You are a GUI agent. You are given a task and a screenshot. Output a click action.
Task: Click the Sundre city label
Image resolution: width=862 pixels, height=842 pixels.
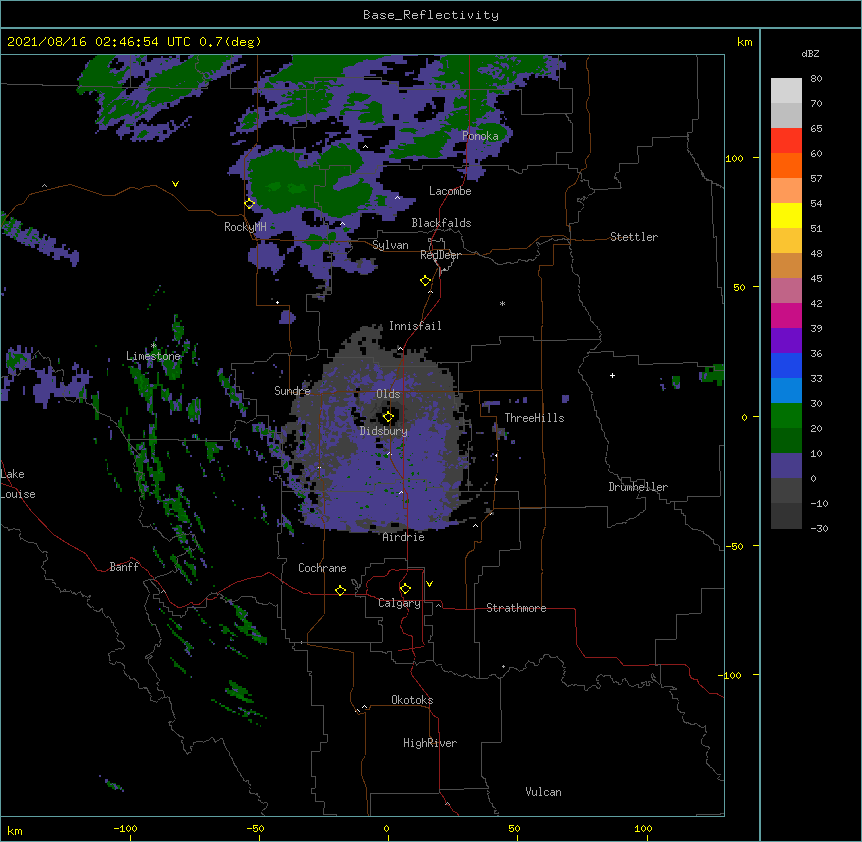click(x=292, y=391)
